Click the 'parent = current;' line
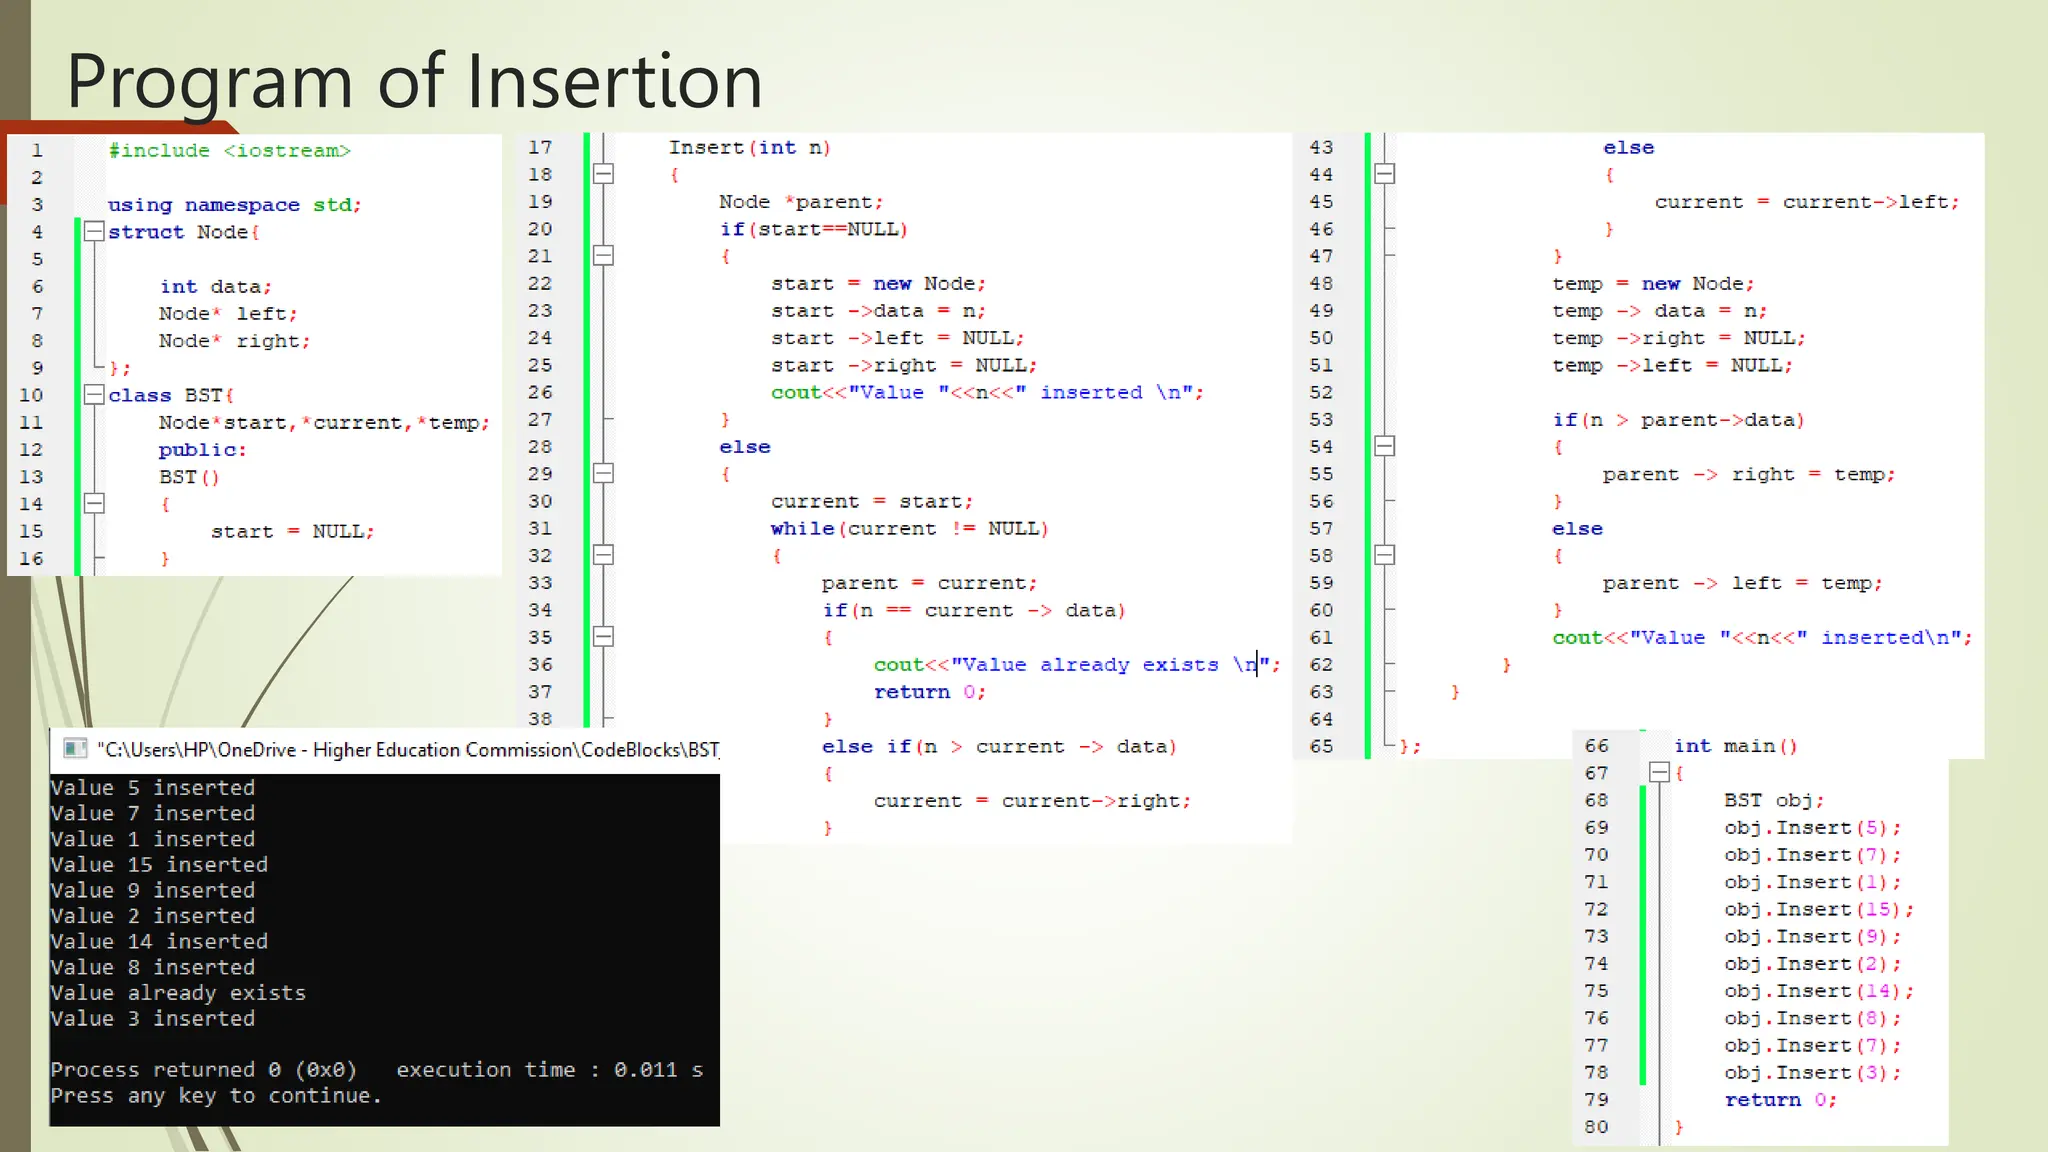This screenshot has width=2048, height=1152. pos(929,583)
